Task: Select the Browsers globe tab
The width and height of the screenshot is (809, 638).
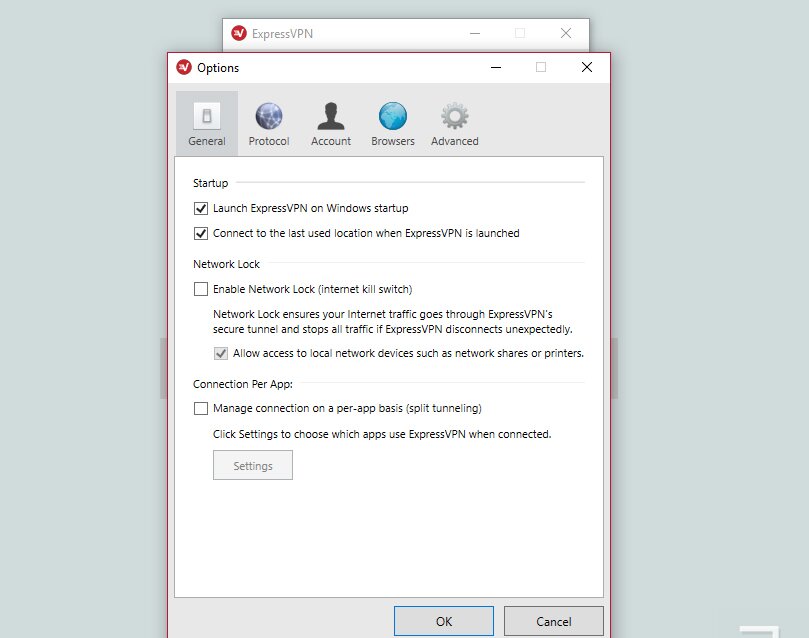Action: point(393,124)
